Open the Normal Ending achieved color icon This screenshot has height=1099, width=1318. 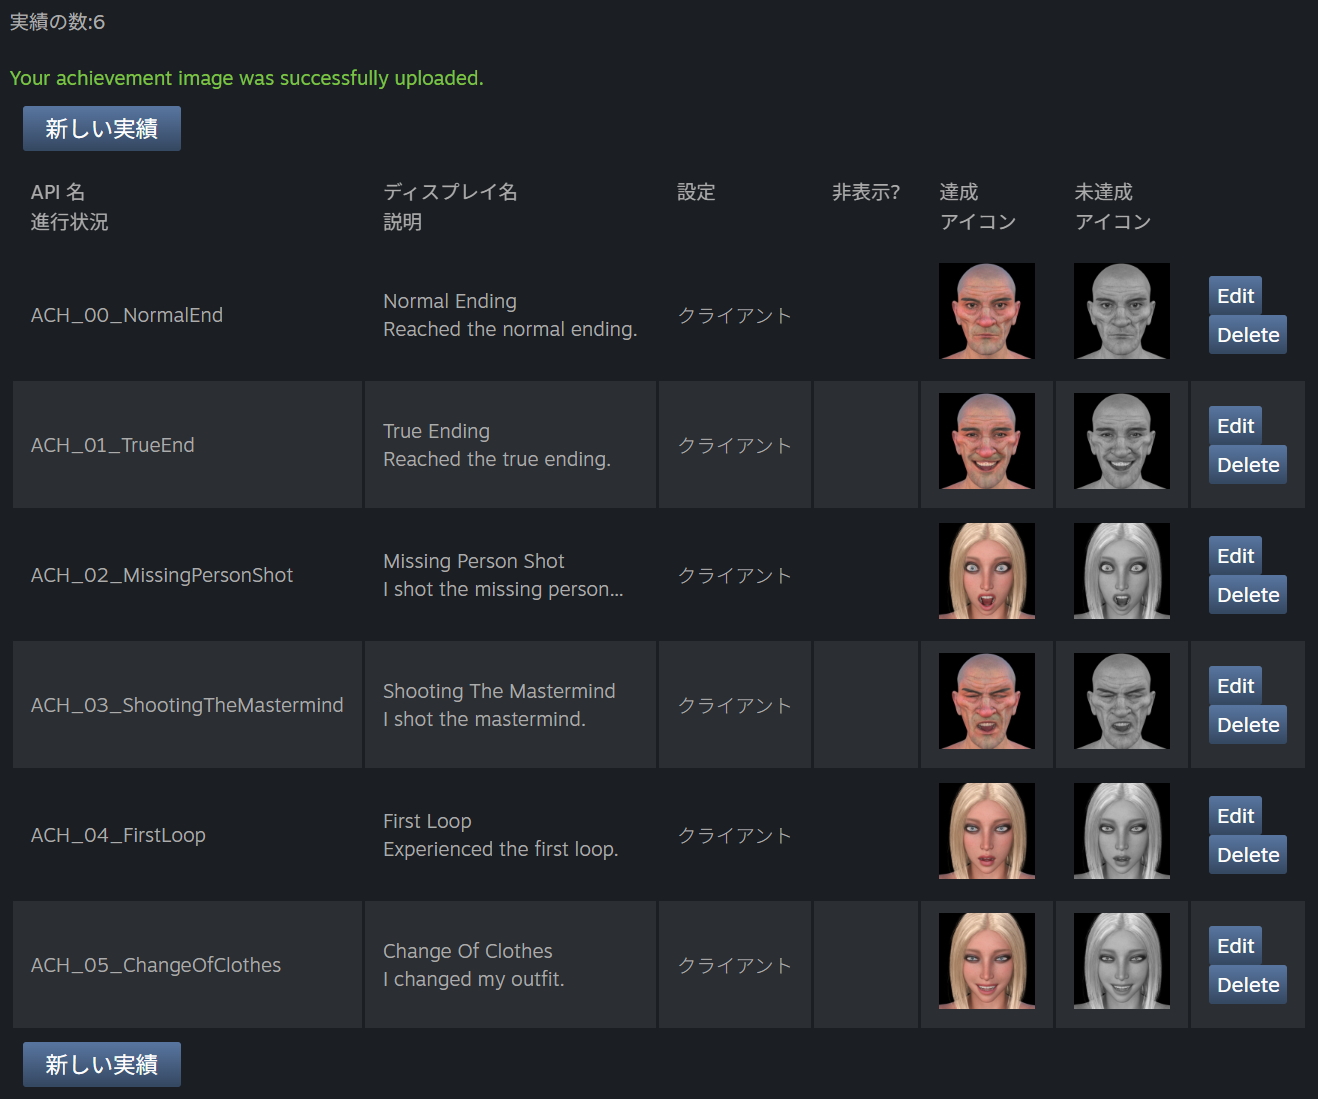pos(986,311)
